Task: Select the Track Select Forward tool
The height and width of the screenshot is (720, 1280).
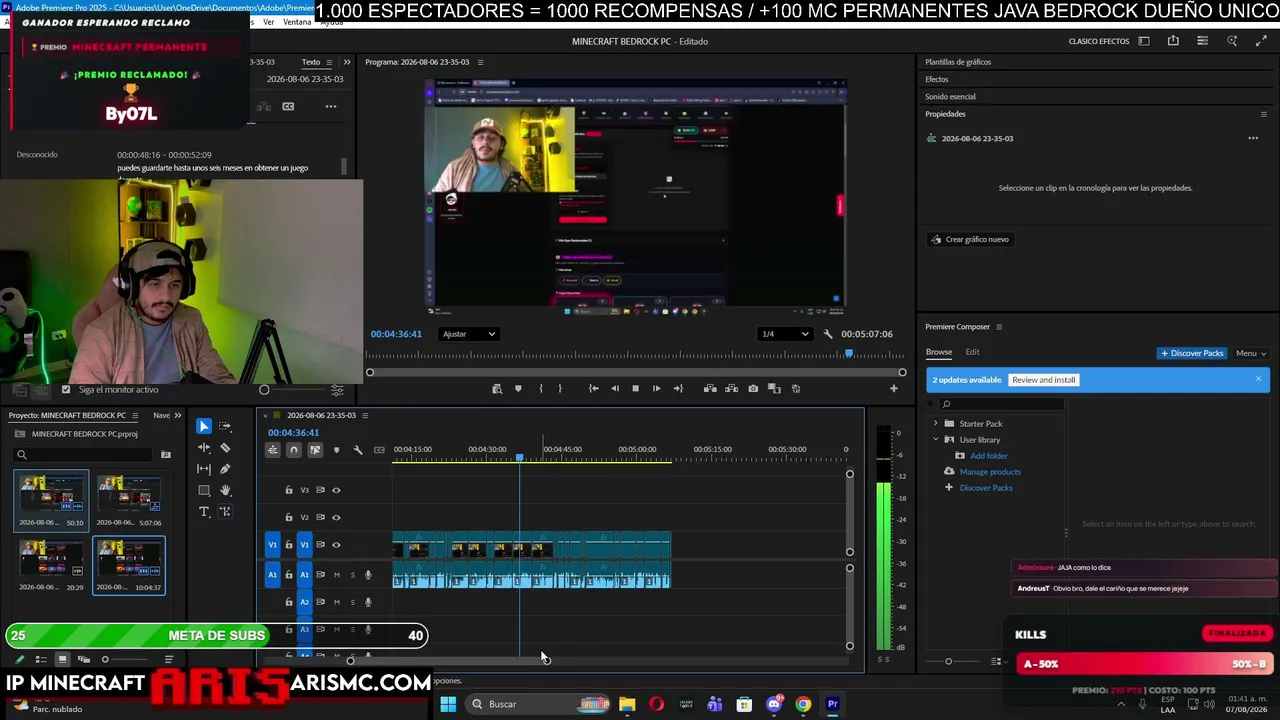Action: (x=225, y=426)
